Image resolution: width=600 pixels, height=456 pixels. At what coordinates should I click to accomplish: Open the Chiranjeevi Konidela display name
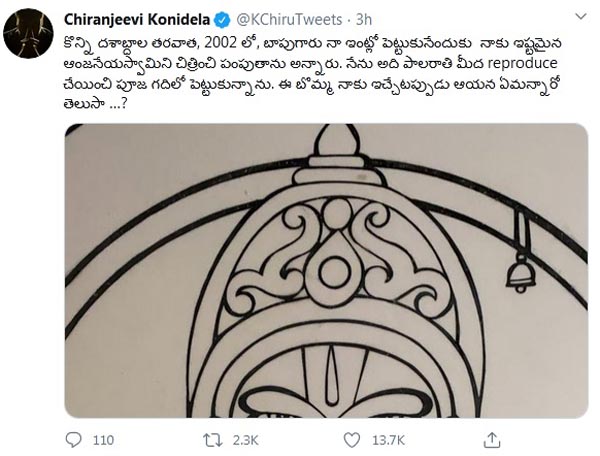[137, 20]
